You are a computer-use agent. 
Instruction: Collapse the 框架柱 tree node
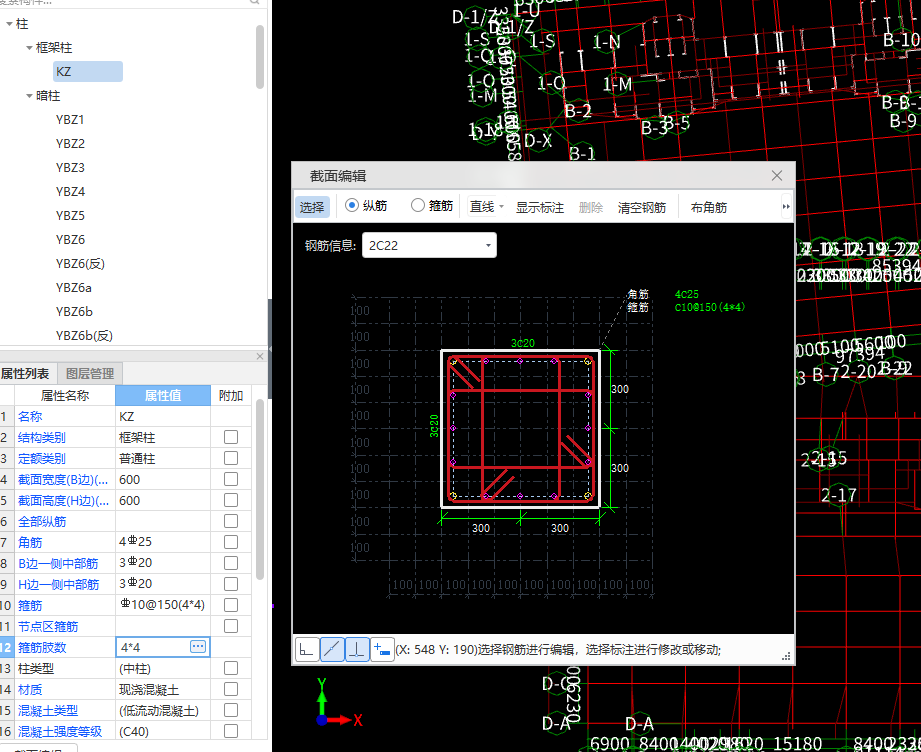pos(29,48)
